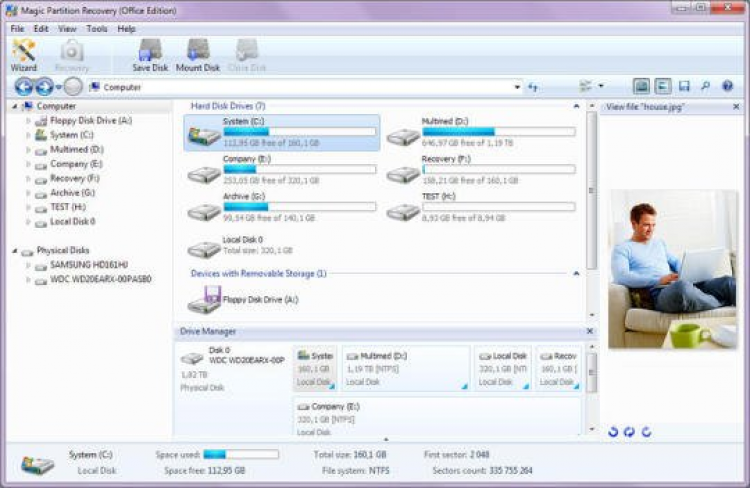Screen dimensions: 750x488
Task: Rotate preview image clockwise
Action: click(646, 432)
